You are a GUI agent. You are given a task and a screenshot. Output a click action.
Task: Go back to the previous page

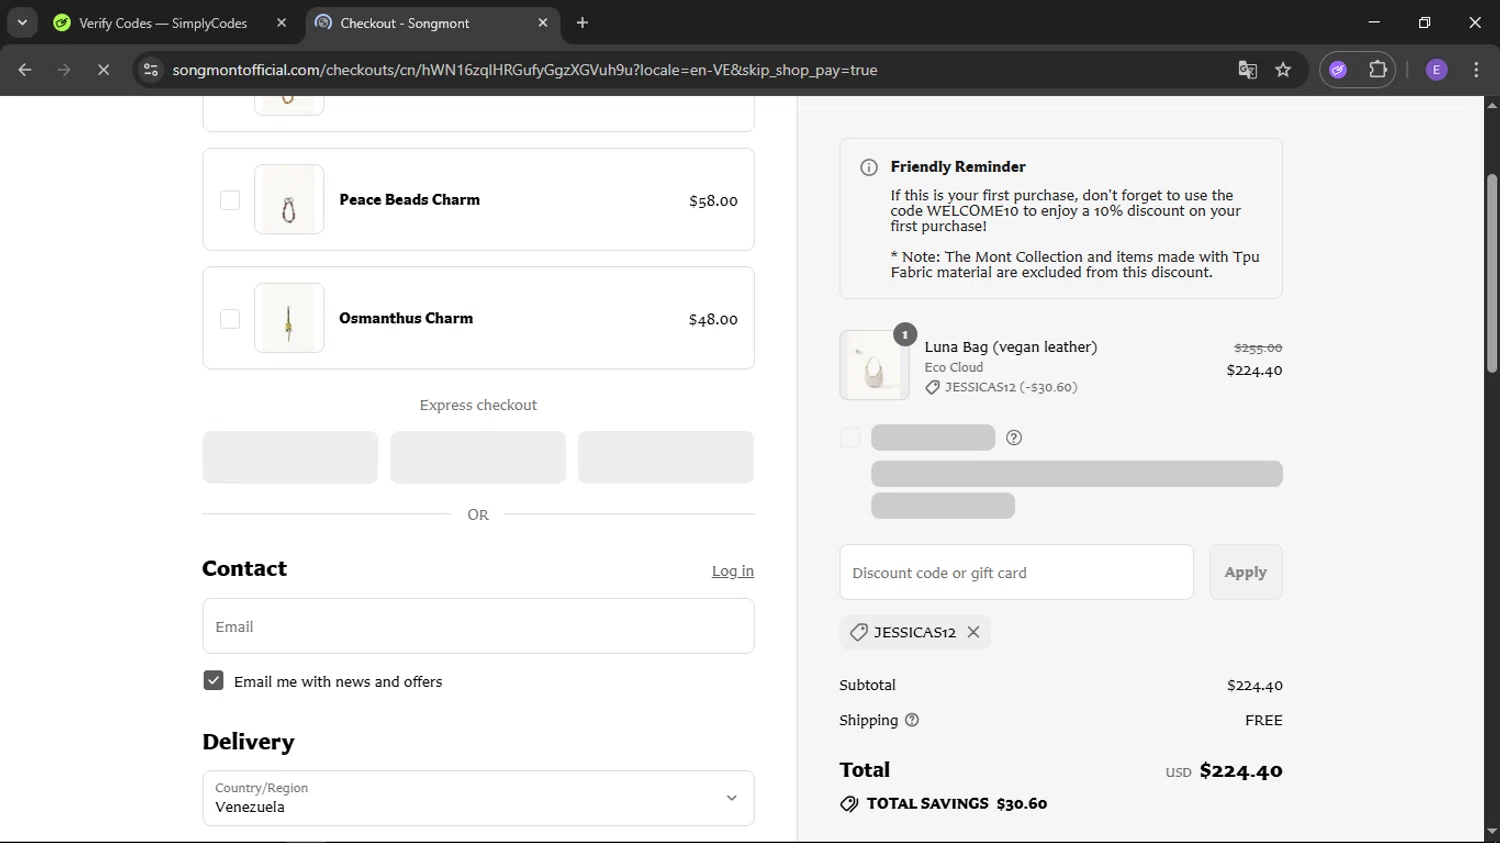point(25,70)
